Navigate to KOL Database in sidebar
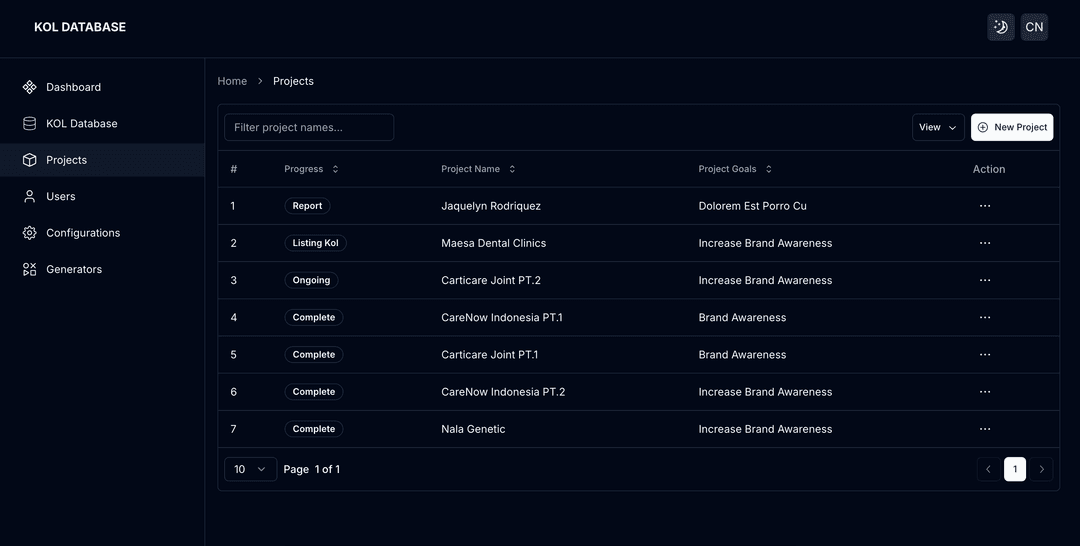1080x546 pixels. (x=81, y=124)
